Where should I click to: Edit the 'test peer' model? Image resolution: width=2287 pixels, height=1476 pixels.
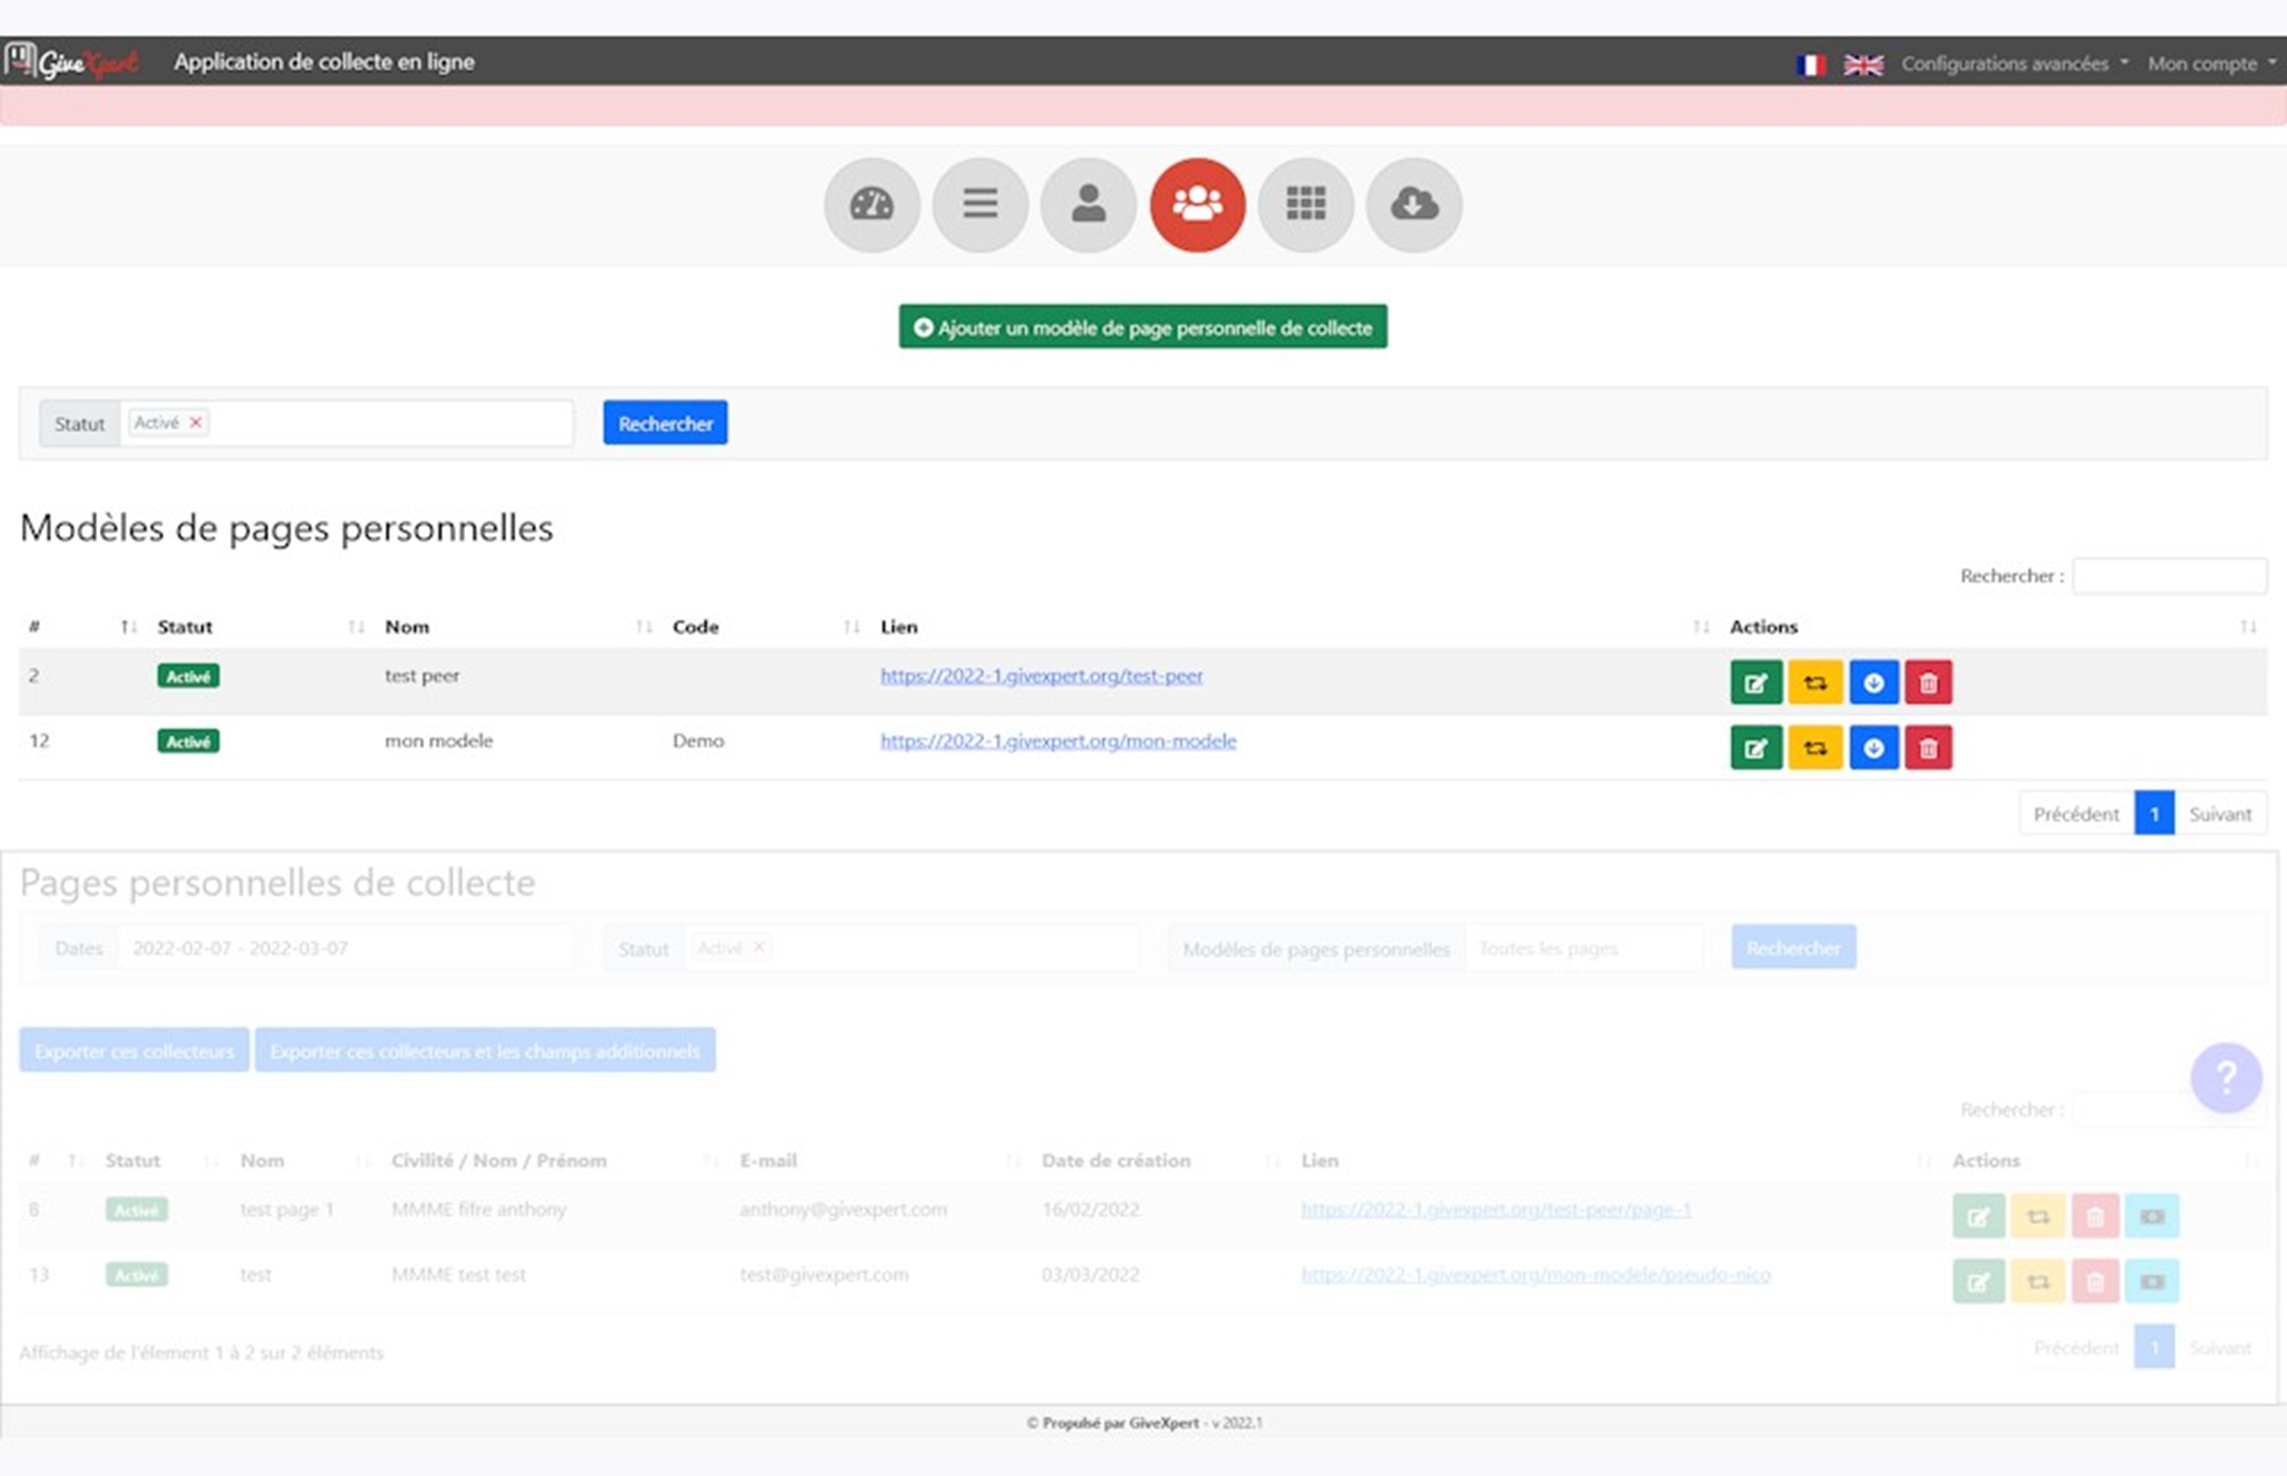point(1756,683)
